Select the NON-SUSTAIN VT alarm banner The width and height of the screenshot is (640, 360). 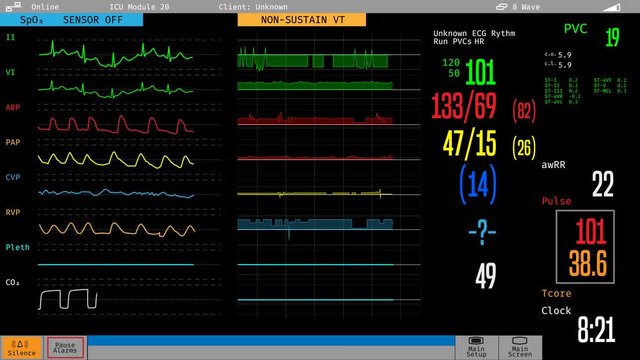tap(302, 20)
